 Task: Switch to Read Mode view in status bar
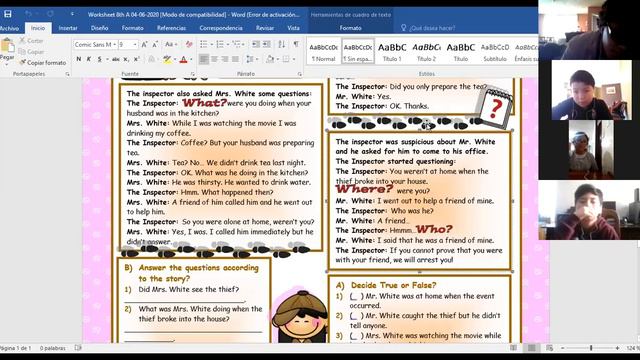click(x=513, y=348)
